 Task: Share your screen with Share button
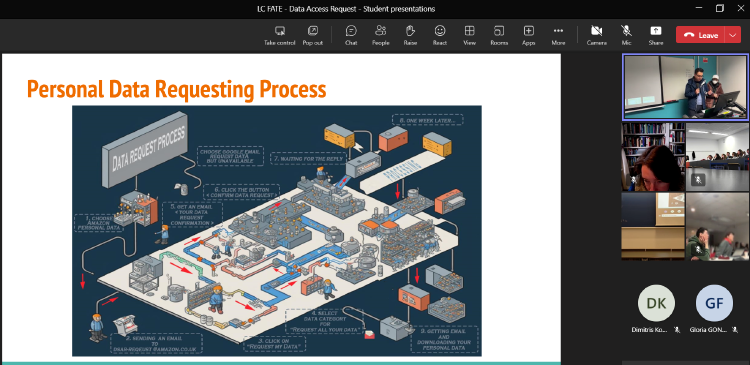coord(656,35)
